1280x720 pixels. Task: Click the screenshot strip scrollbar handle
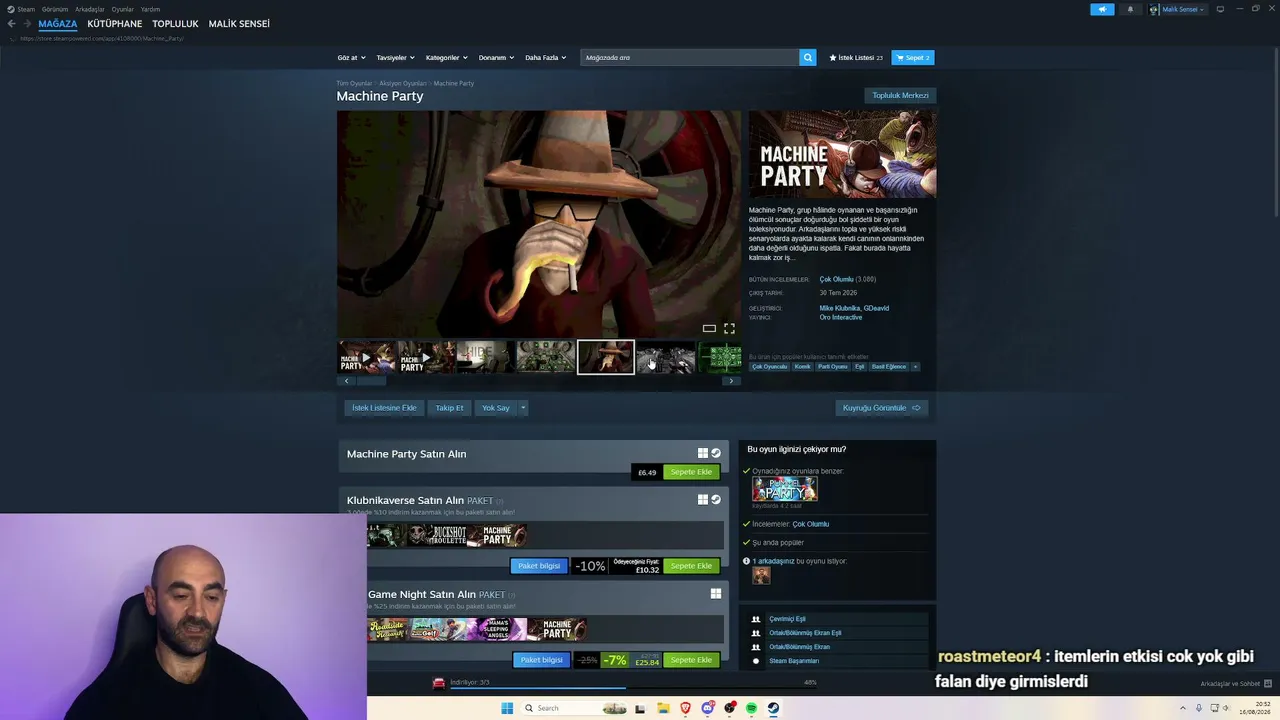tap(372, 381)
